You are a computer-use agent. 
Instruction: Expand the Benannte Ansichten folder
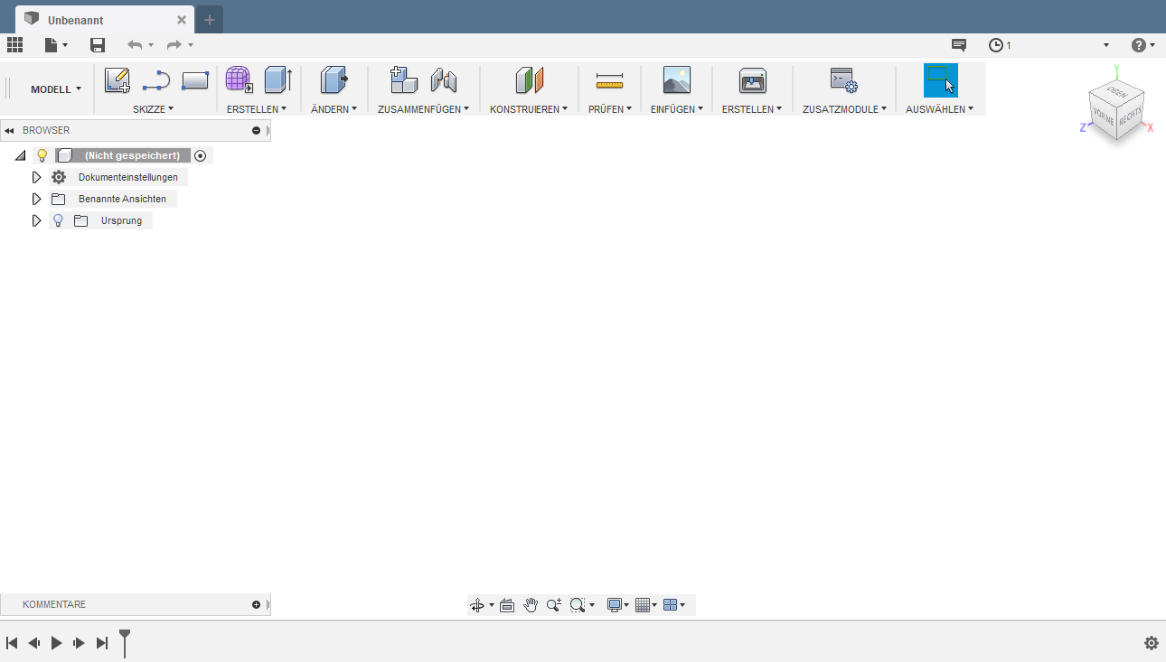[36, 199]
